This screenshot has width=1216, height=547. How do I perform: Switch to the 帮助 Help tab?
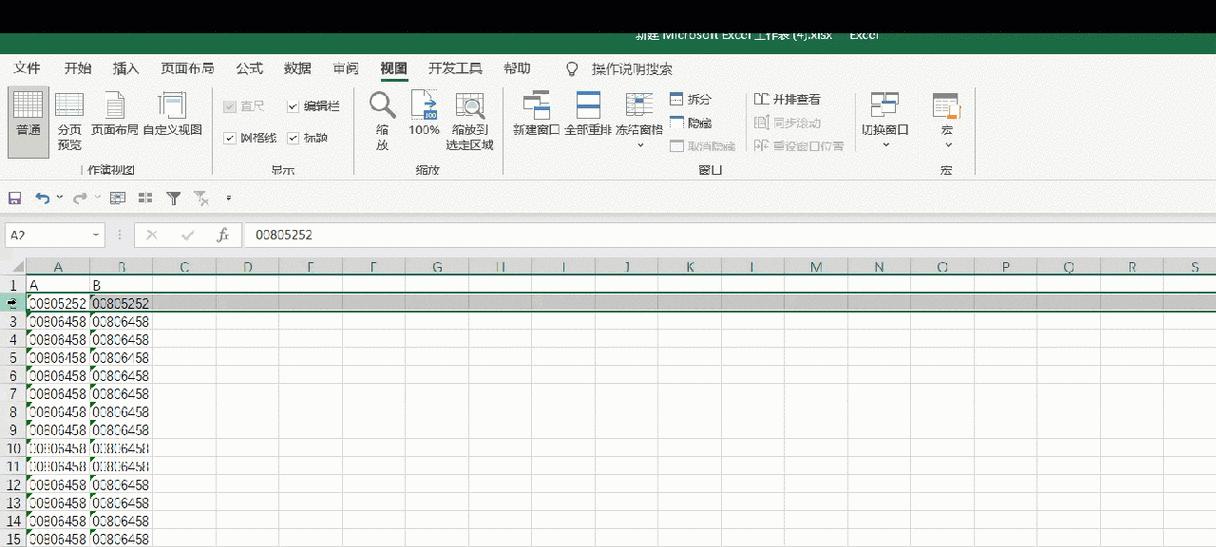(x=517, y=68)
